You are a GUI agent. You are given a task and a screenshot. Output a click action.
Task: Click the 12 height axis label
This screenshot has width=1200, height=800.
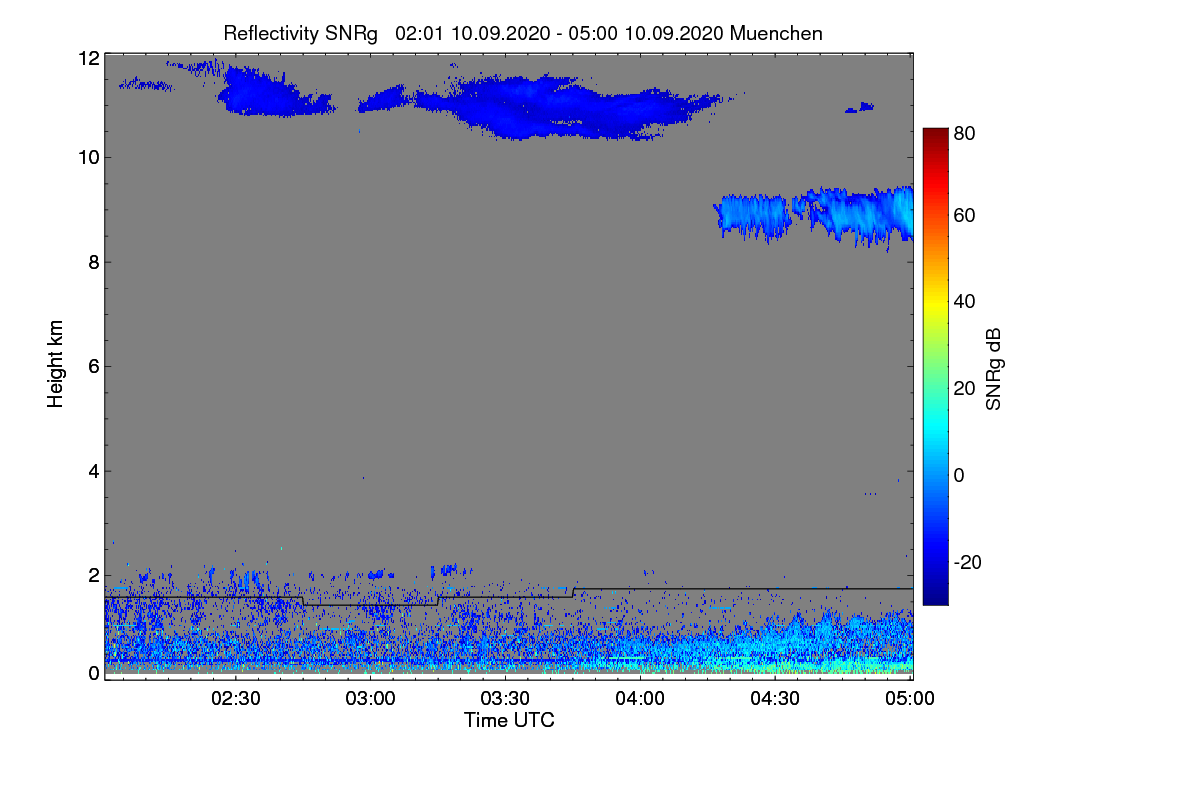88,58
